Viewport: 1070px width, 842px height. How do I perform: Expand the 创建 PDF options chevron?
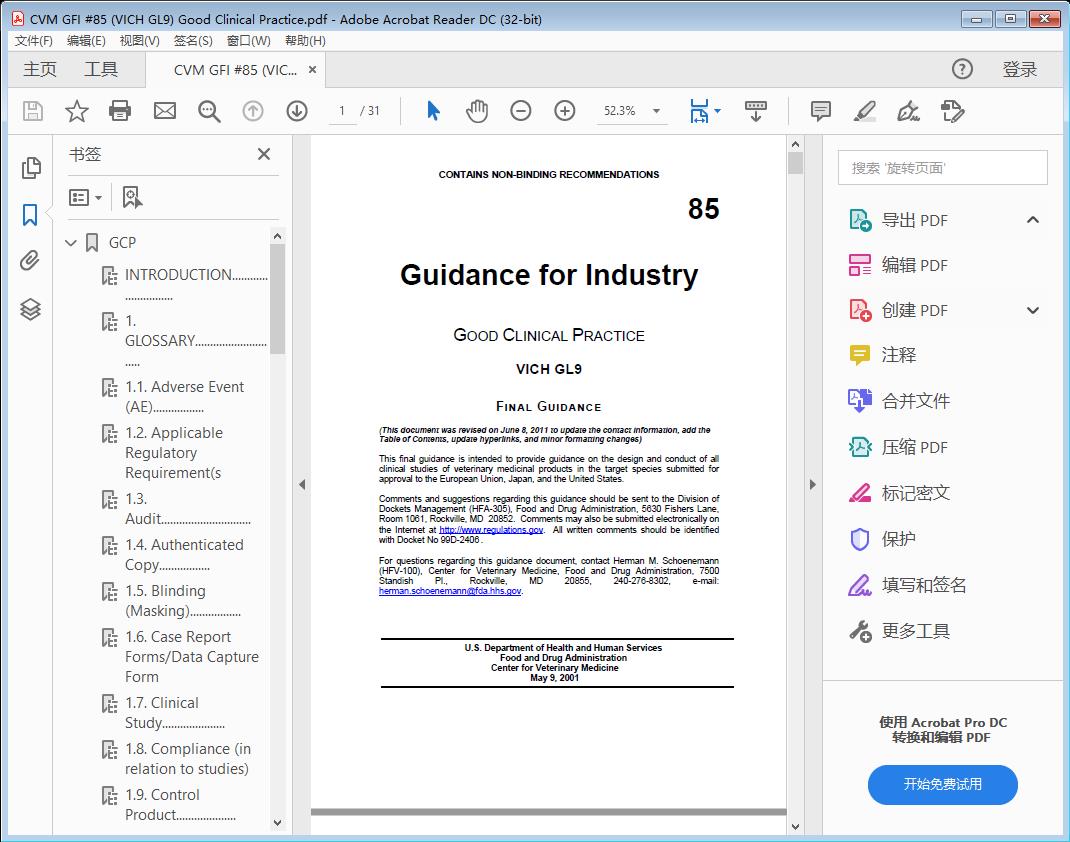(1033, 310)
